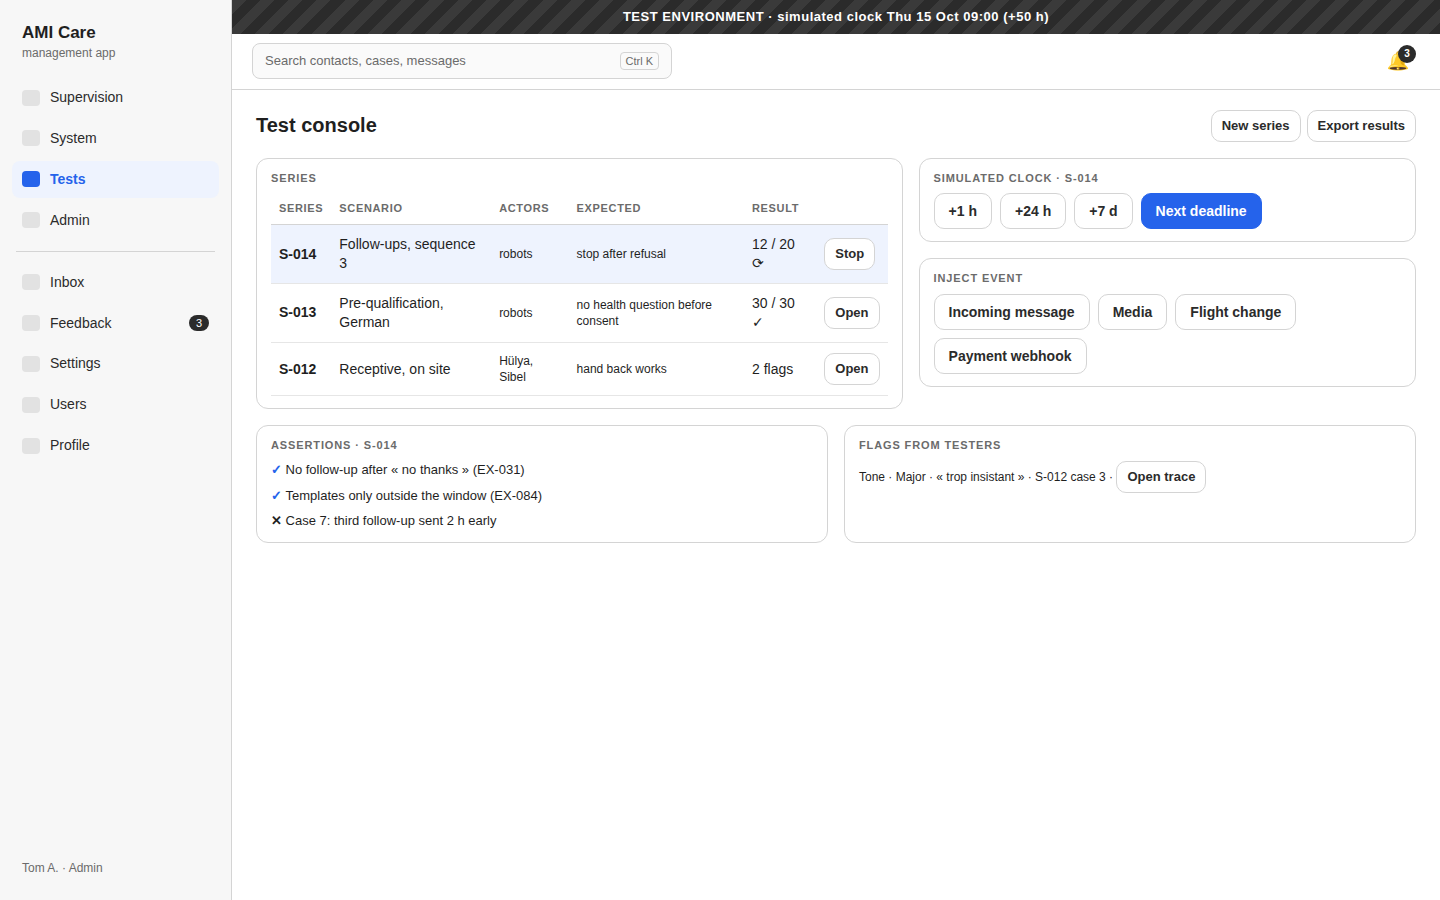Click the RESULT column header

coord(775,208)
